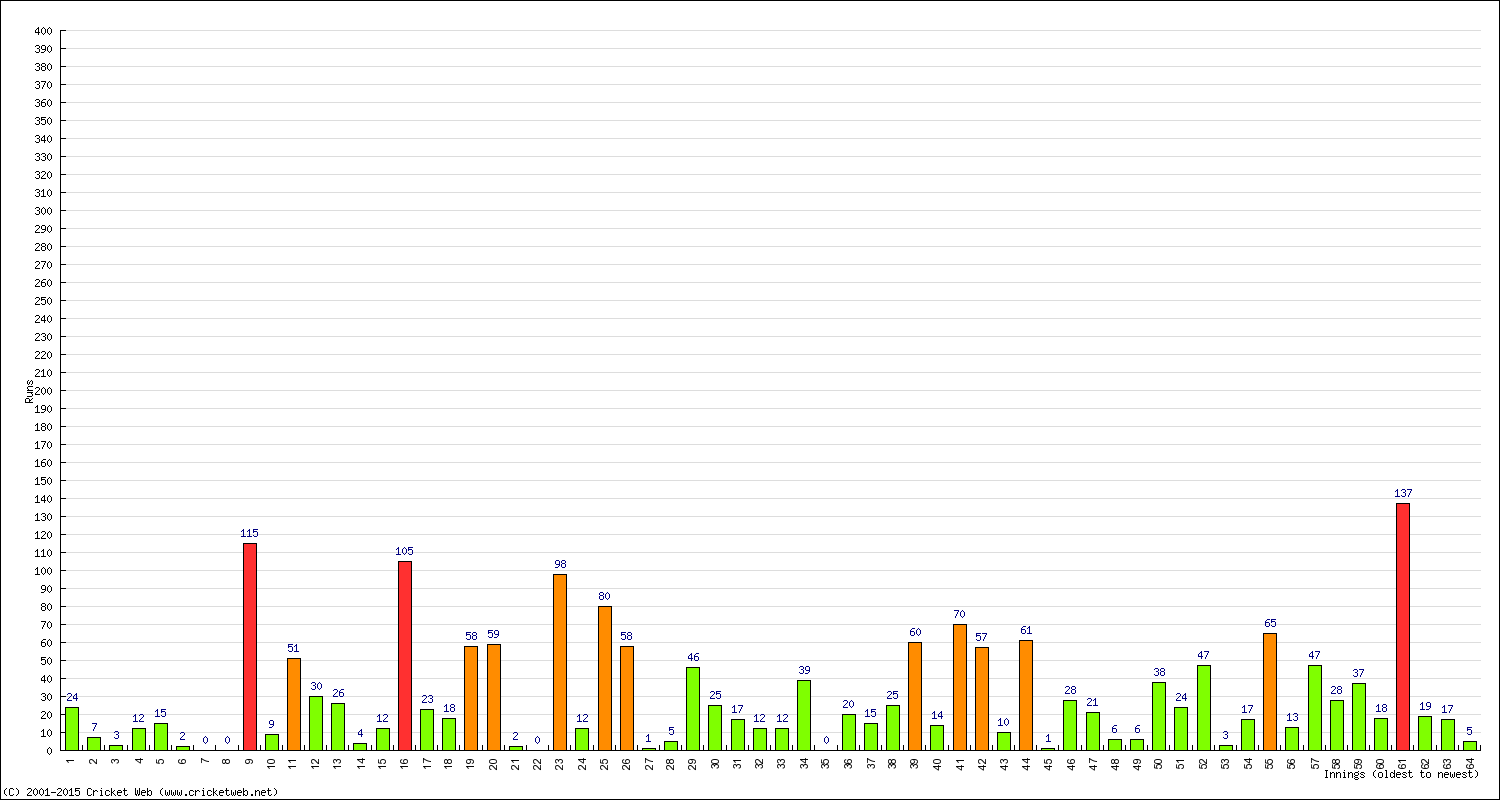Screen dimensions: 1500x800
Task: Click the 400 tick on the Runs axis
Action: click(42, 31)
